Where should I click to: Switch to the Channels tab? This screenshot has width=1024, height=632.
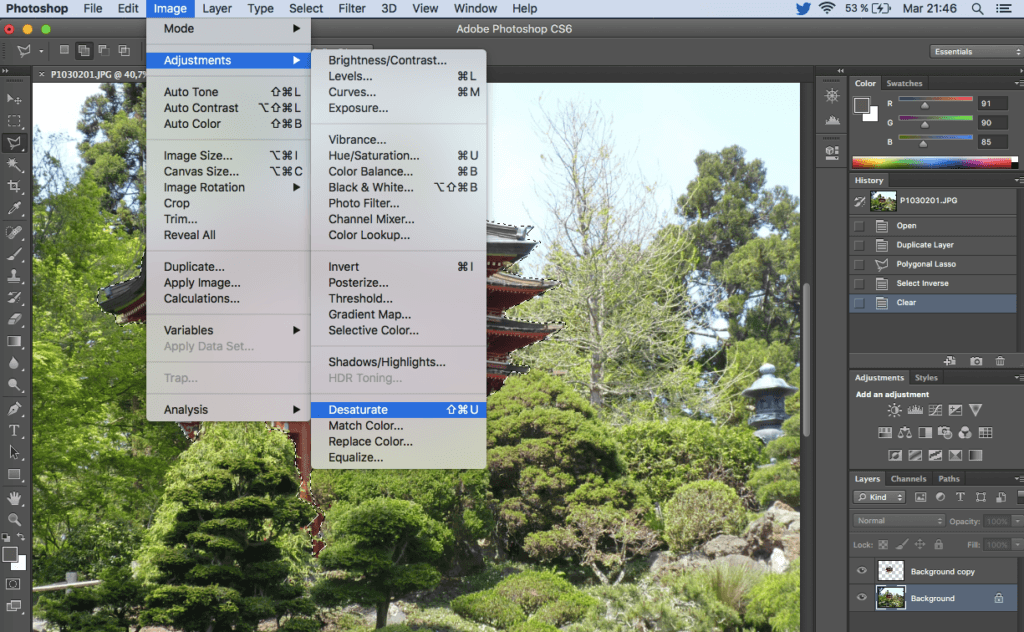point(908,479)
